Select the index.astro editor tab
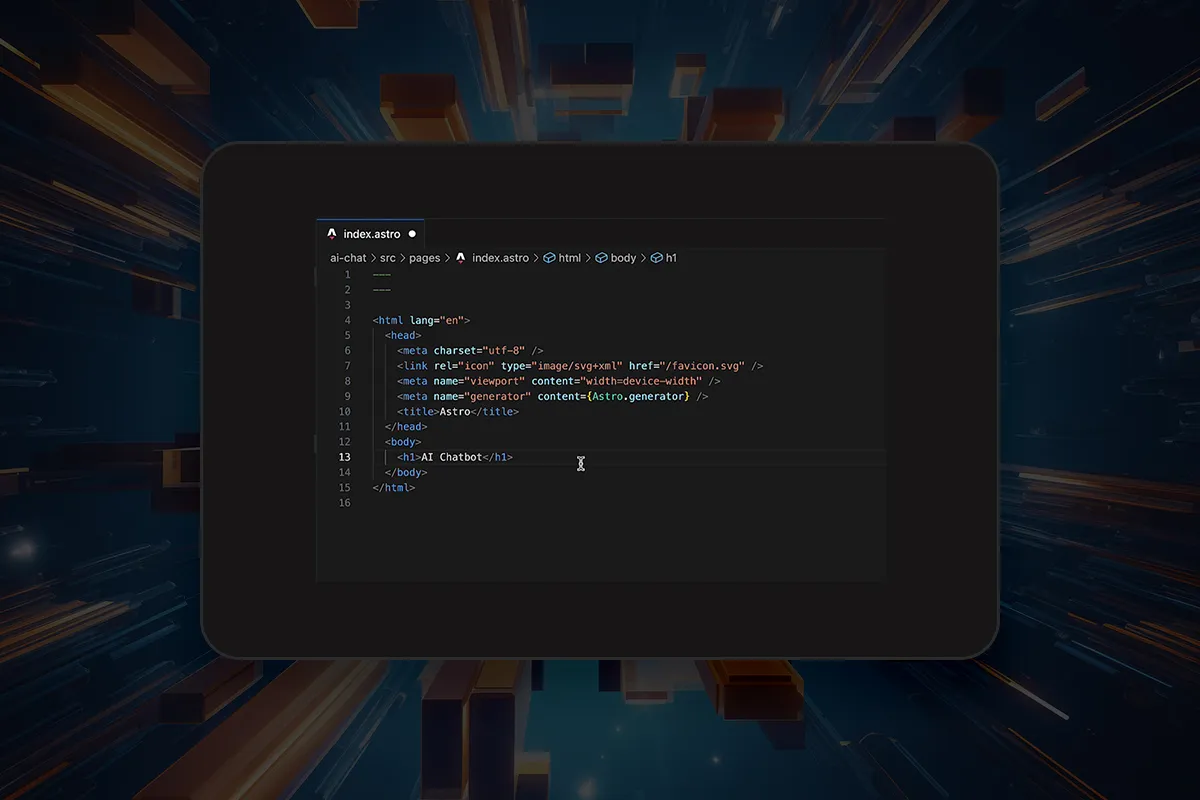 point(370,234)
